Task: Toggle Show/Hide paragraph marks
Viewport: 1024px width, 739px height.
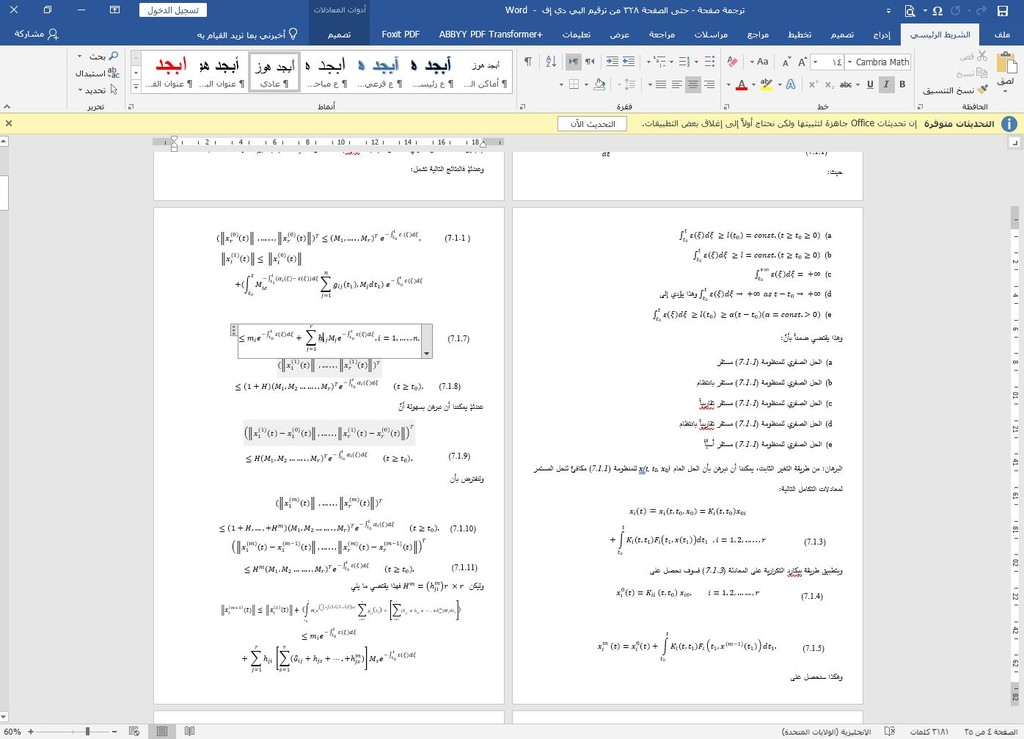Action: (x=528, y=62)
